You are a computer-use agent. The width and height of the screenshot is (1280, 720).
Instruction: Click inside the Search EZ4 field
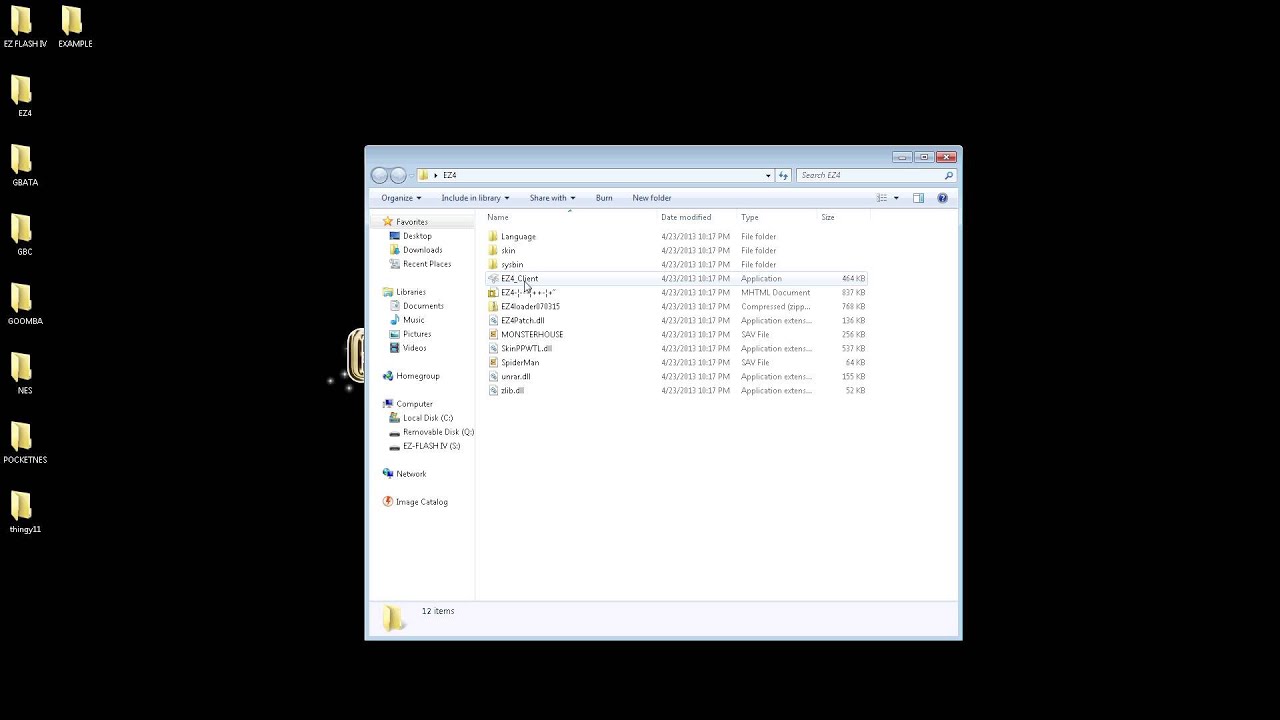coord(868,175)
